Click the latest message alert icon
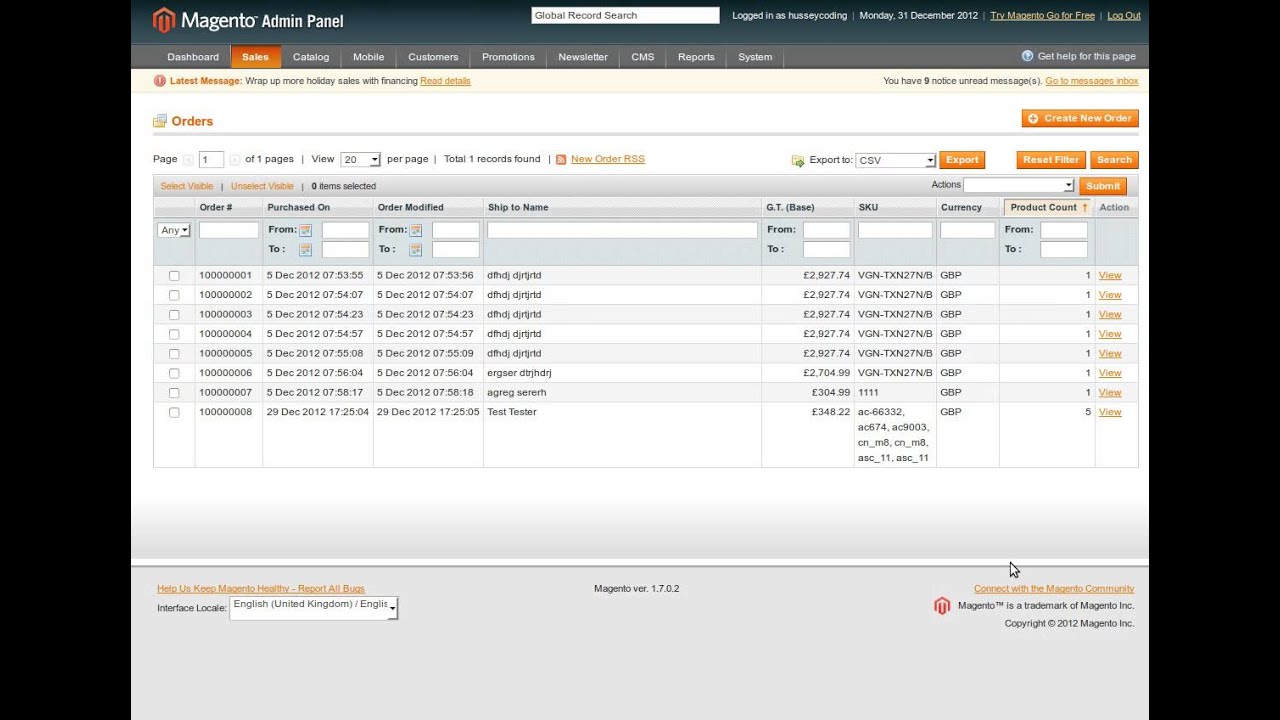 [x=160, y=81]
